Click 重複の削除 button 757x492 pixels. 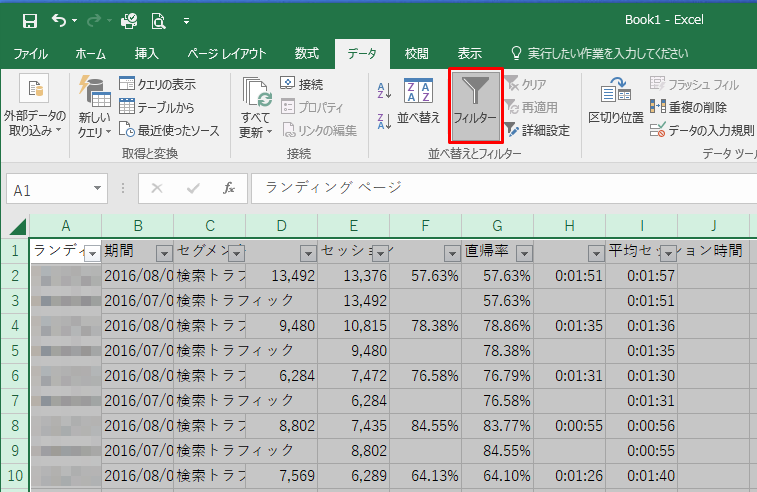688,107
